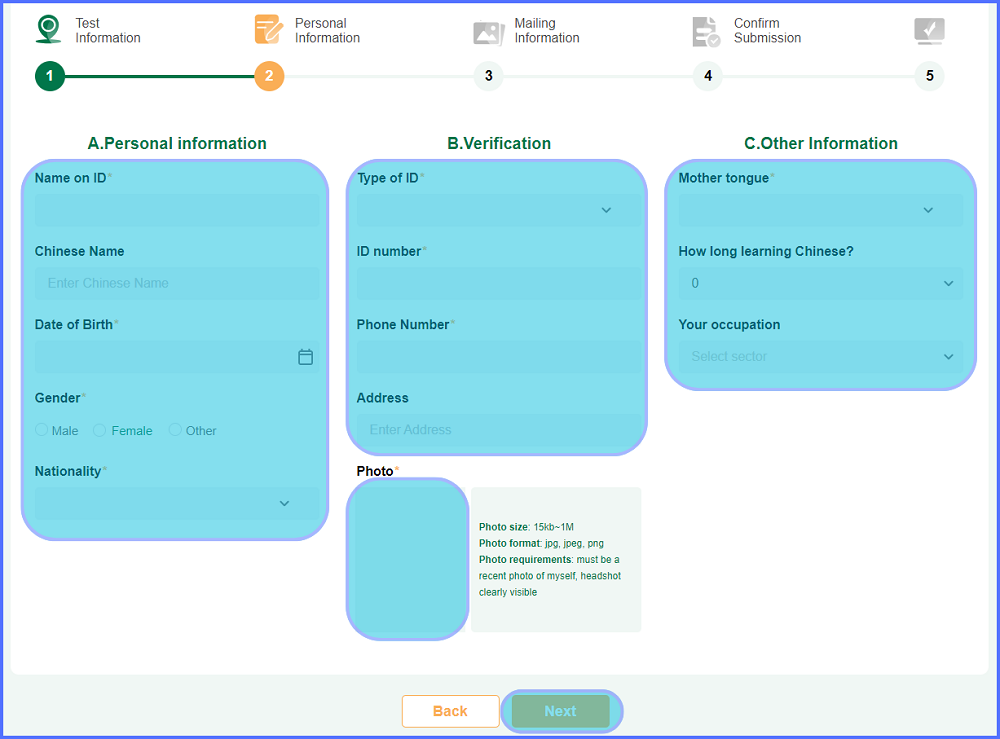The image size is (1000, 739).
Task: Click the Test Information map pin icon
Action: tap(49, 30)
